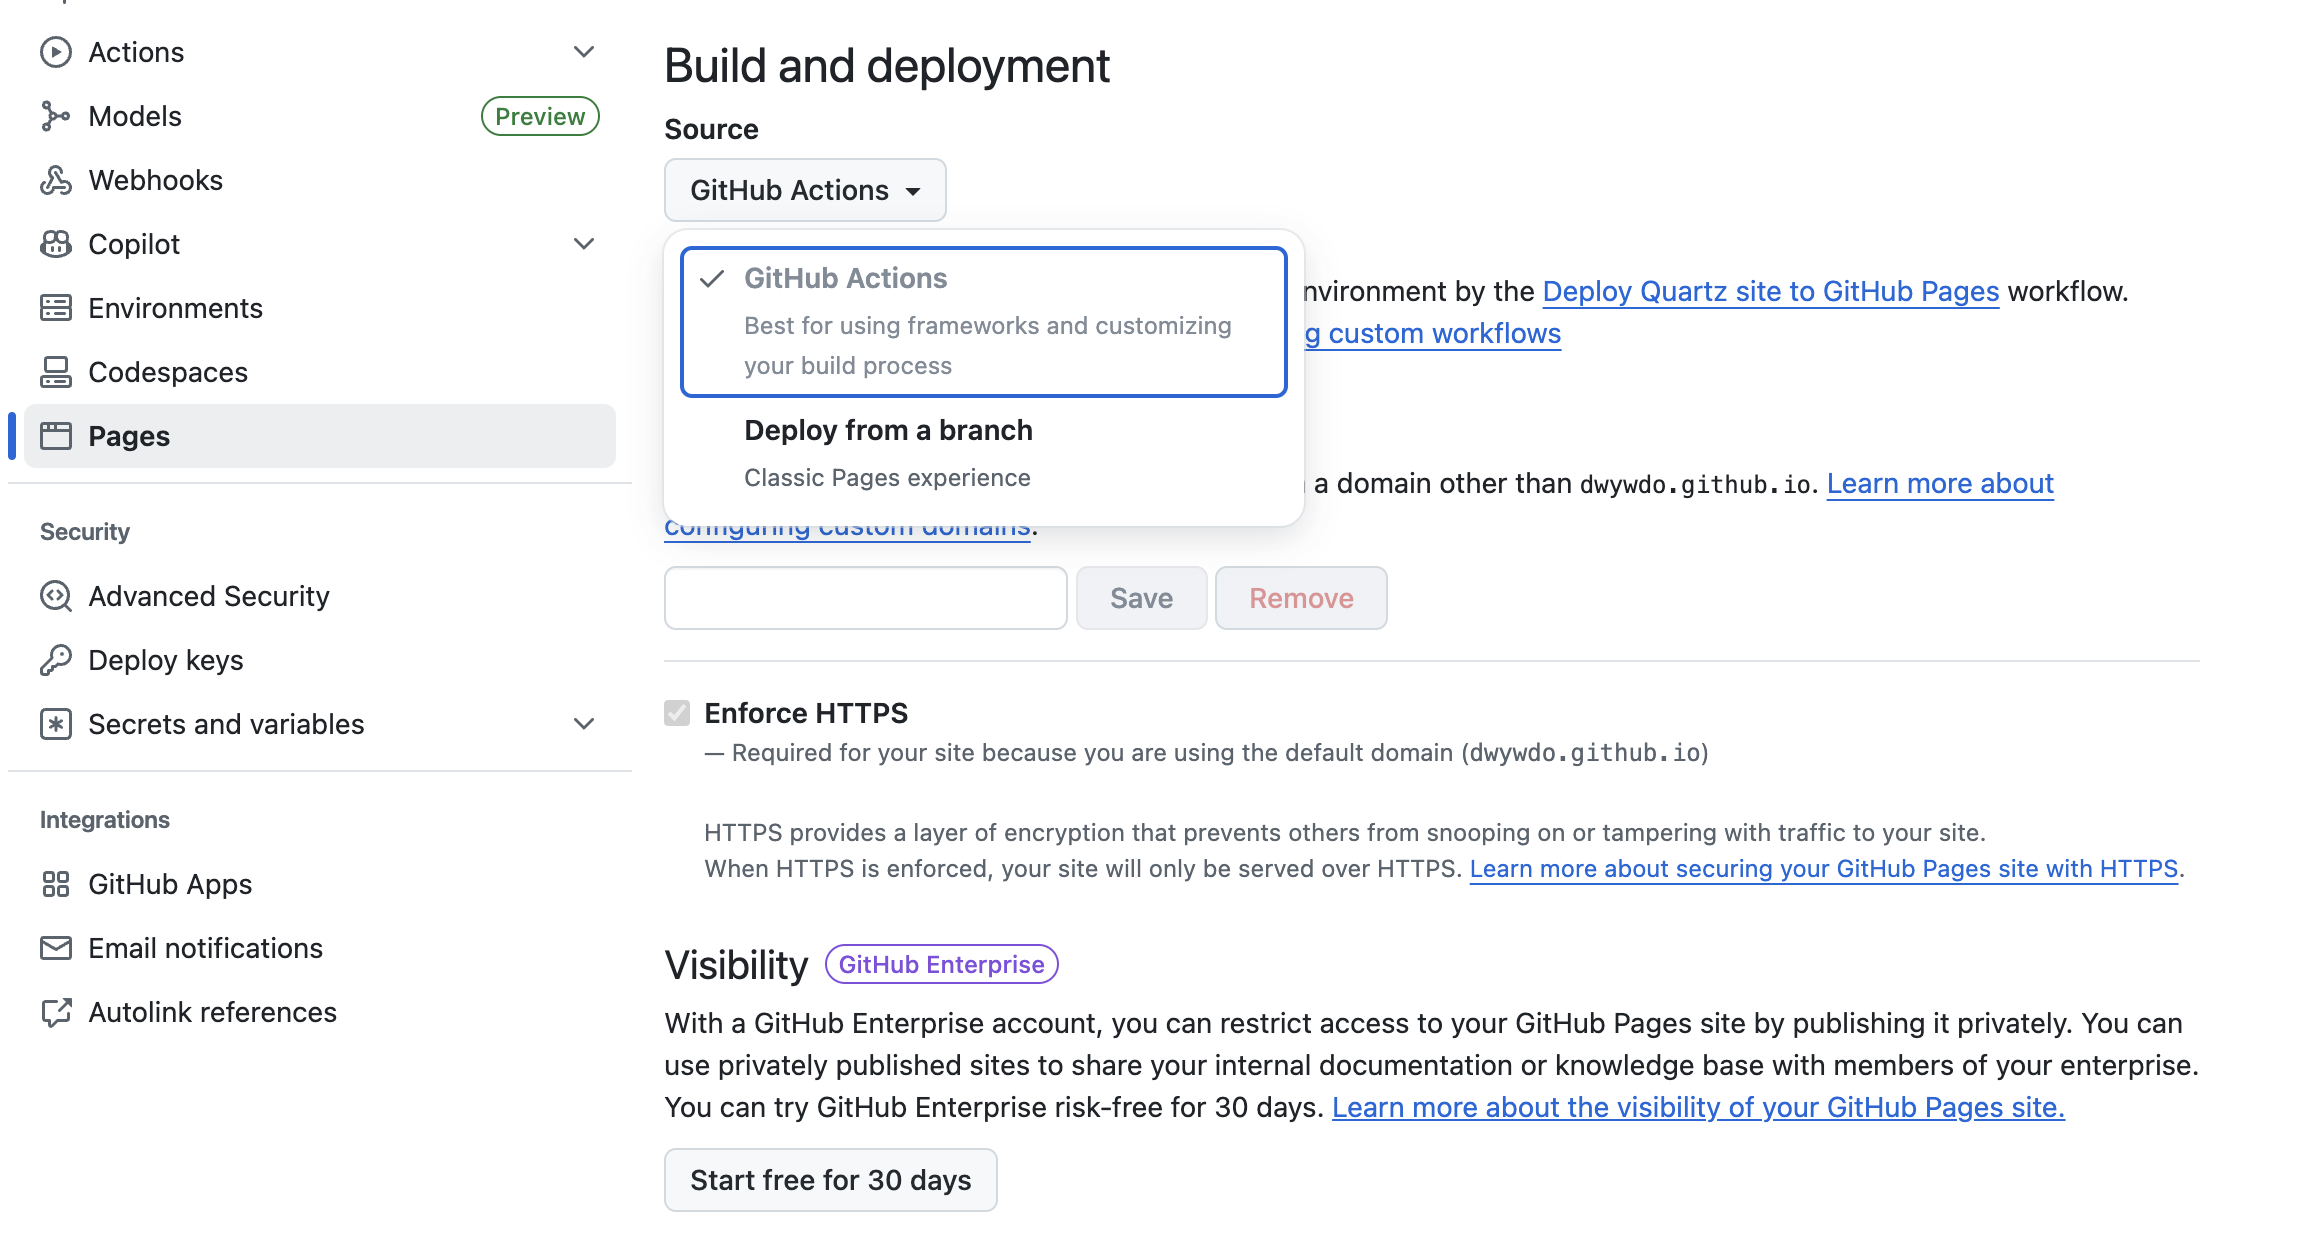
Task: Click the Pages browser icon
Action: click(56, 436)
